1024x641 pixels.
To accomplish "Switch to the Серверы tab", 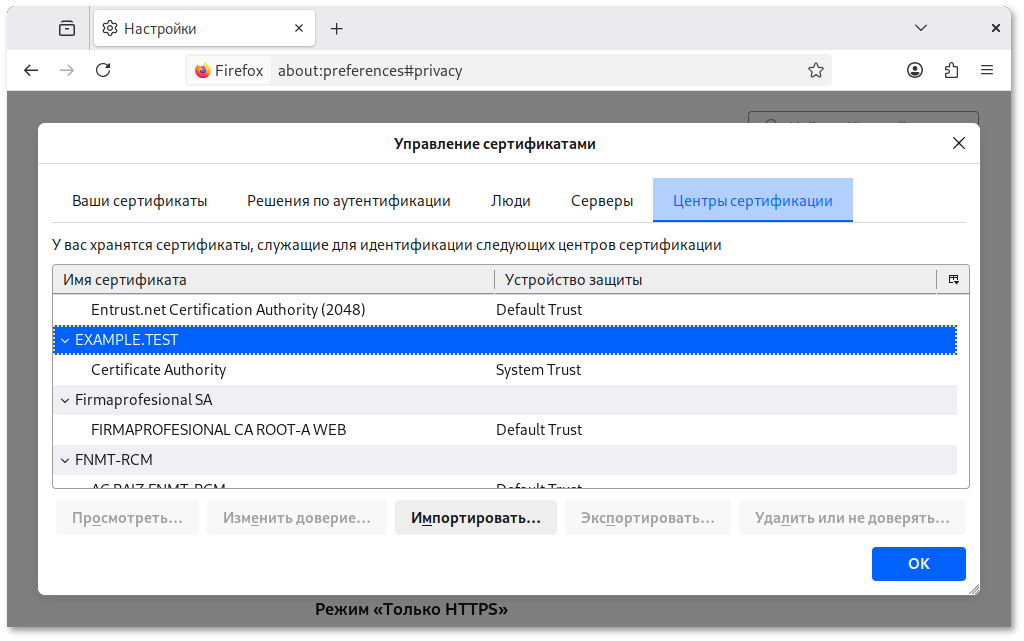I will (x=601, y=200).
